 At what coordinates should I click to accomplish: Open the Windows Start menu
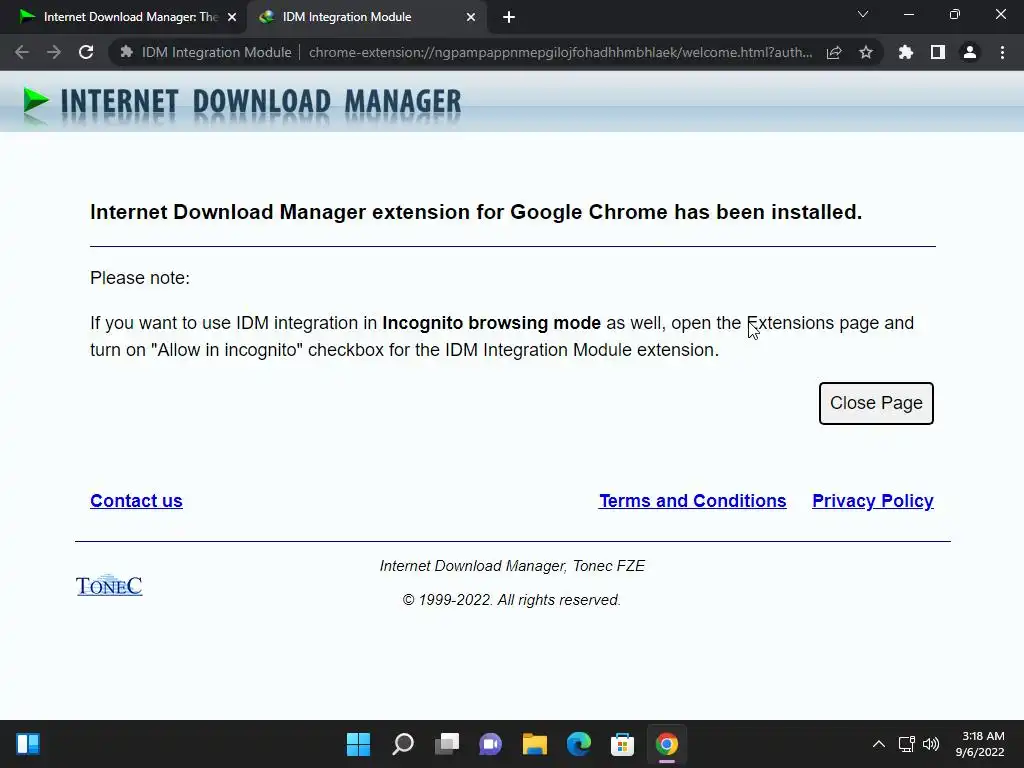[358, 744]
